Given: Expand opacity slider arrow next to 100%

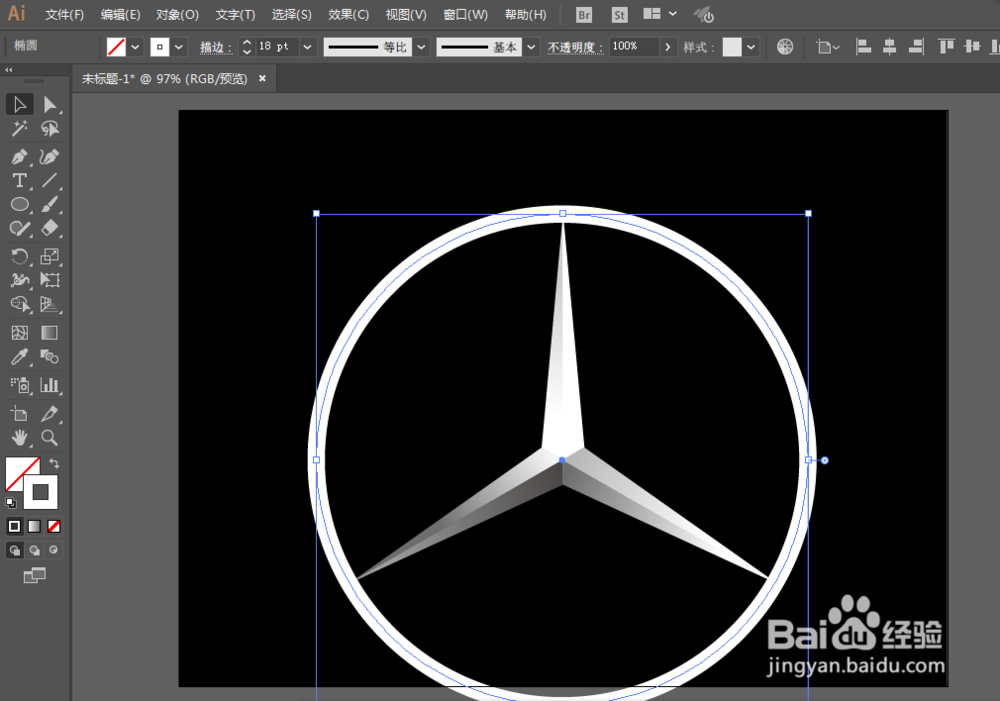Looking at the screenshot, I should [668, 47].
